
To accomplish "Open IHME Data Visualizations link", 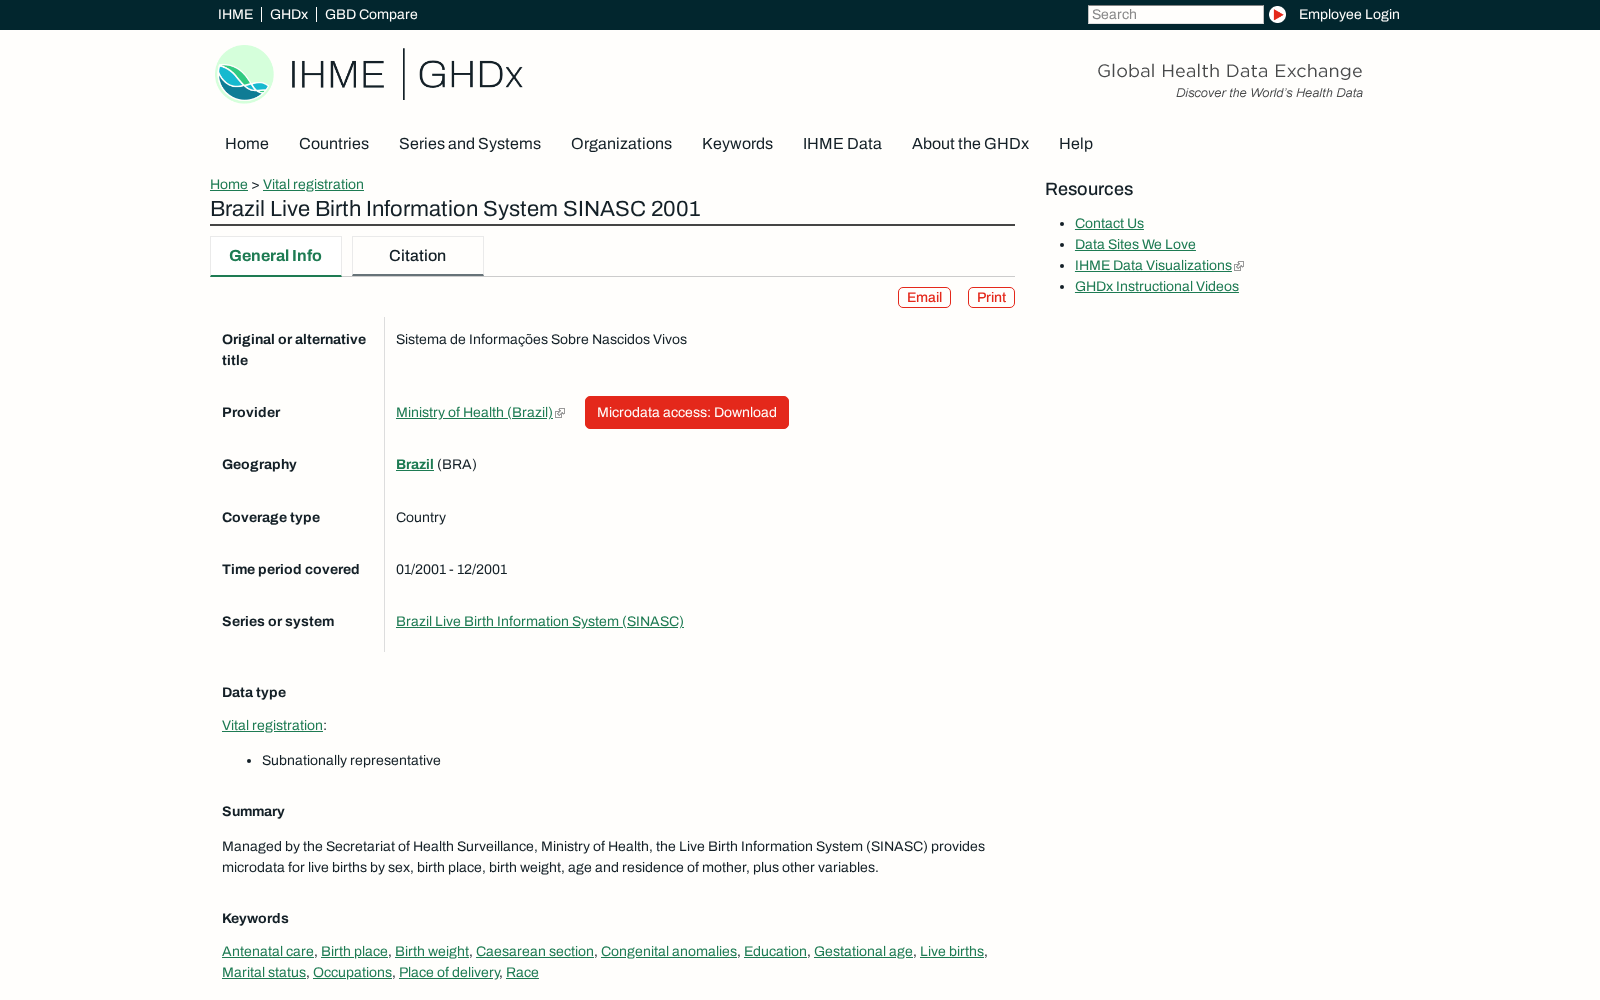I will [1153, 266].
